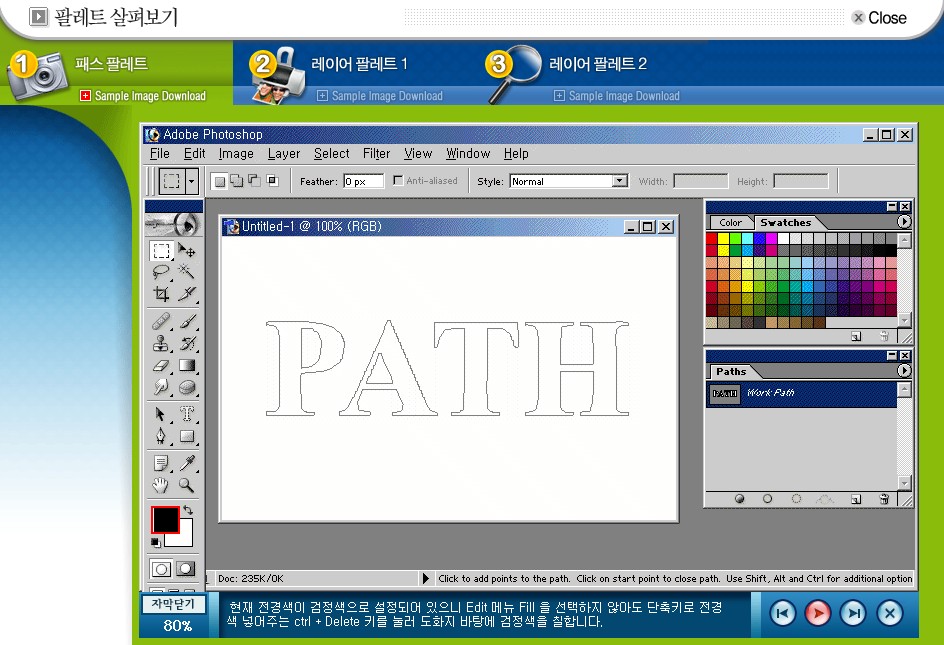Select the Smudge tool
Viewport: 944px width, 645px height.
[161, 387]
